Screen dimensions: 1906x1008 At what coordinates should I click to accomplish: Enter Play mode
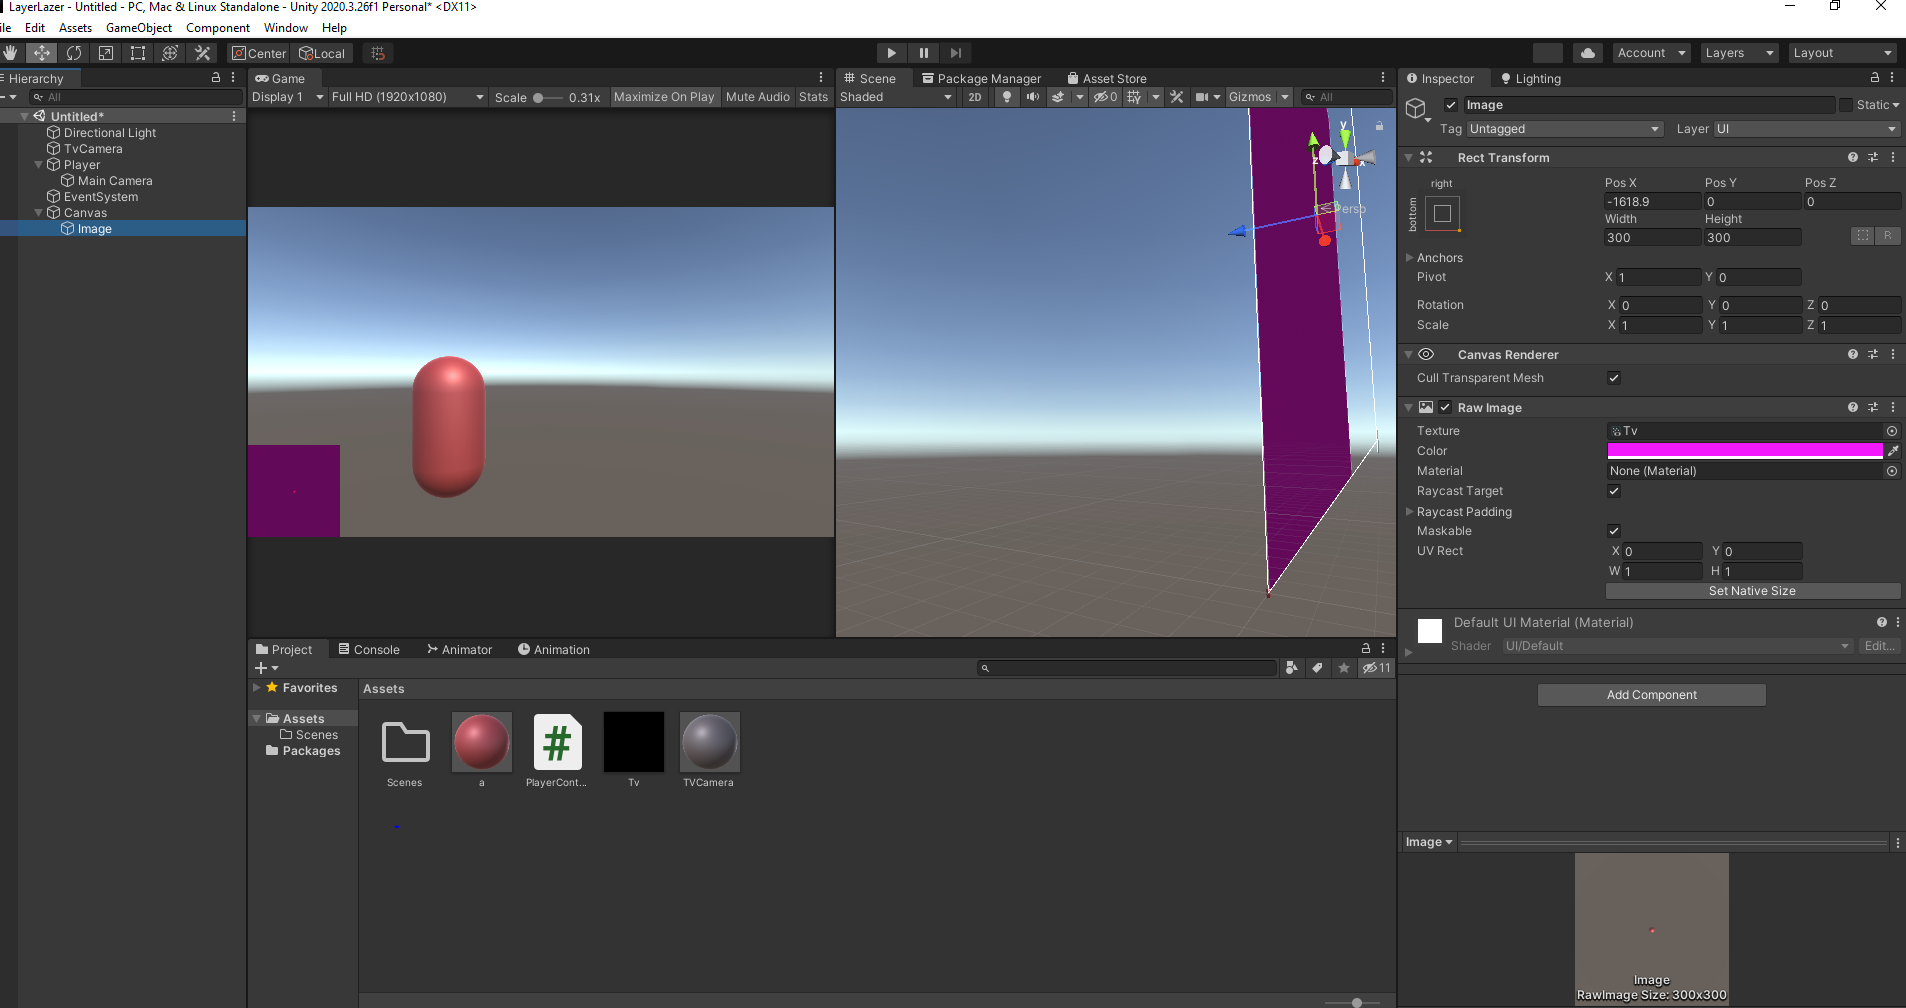[x=890, y=52]
